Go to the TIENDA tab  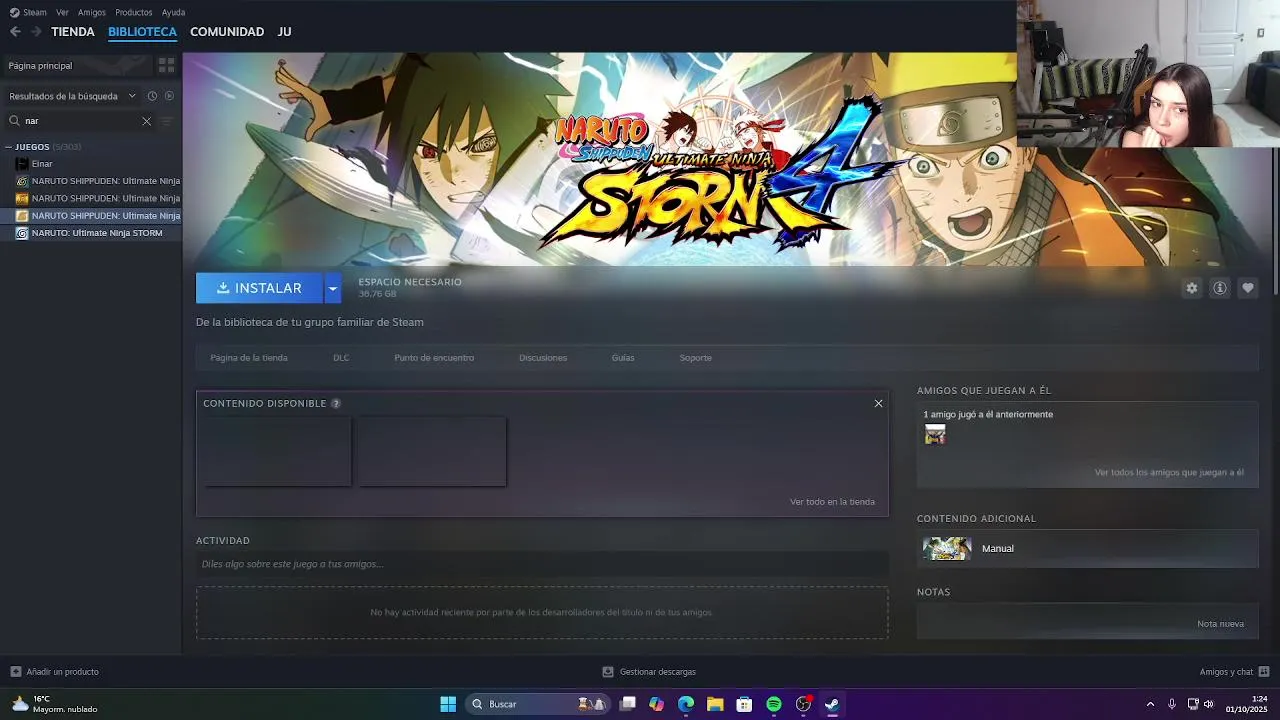click(73, 32)
